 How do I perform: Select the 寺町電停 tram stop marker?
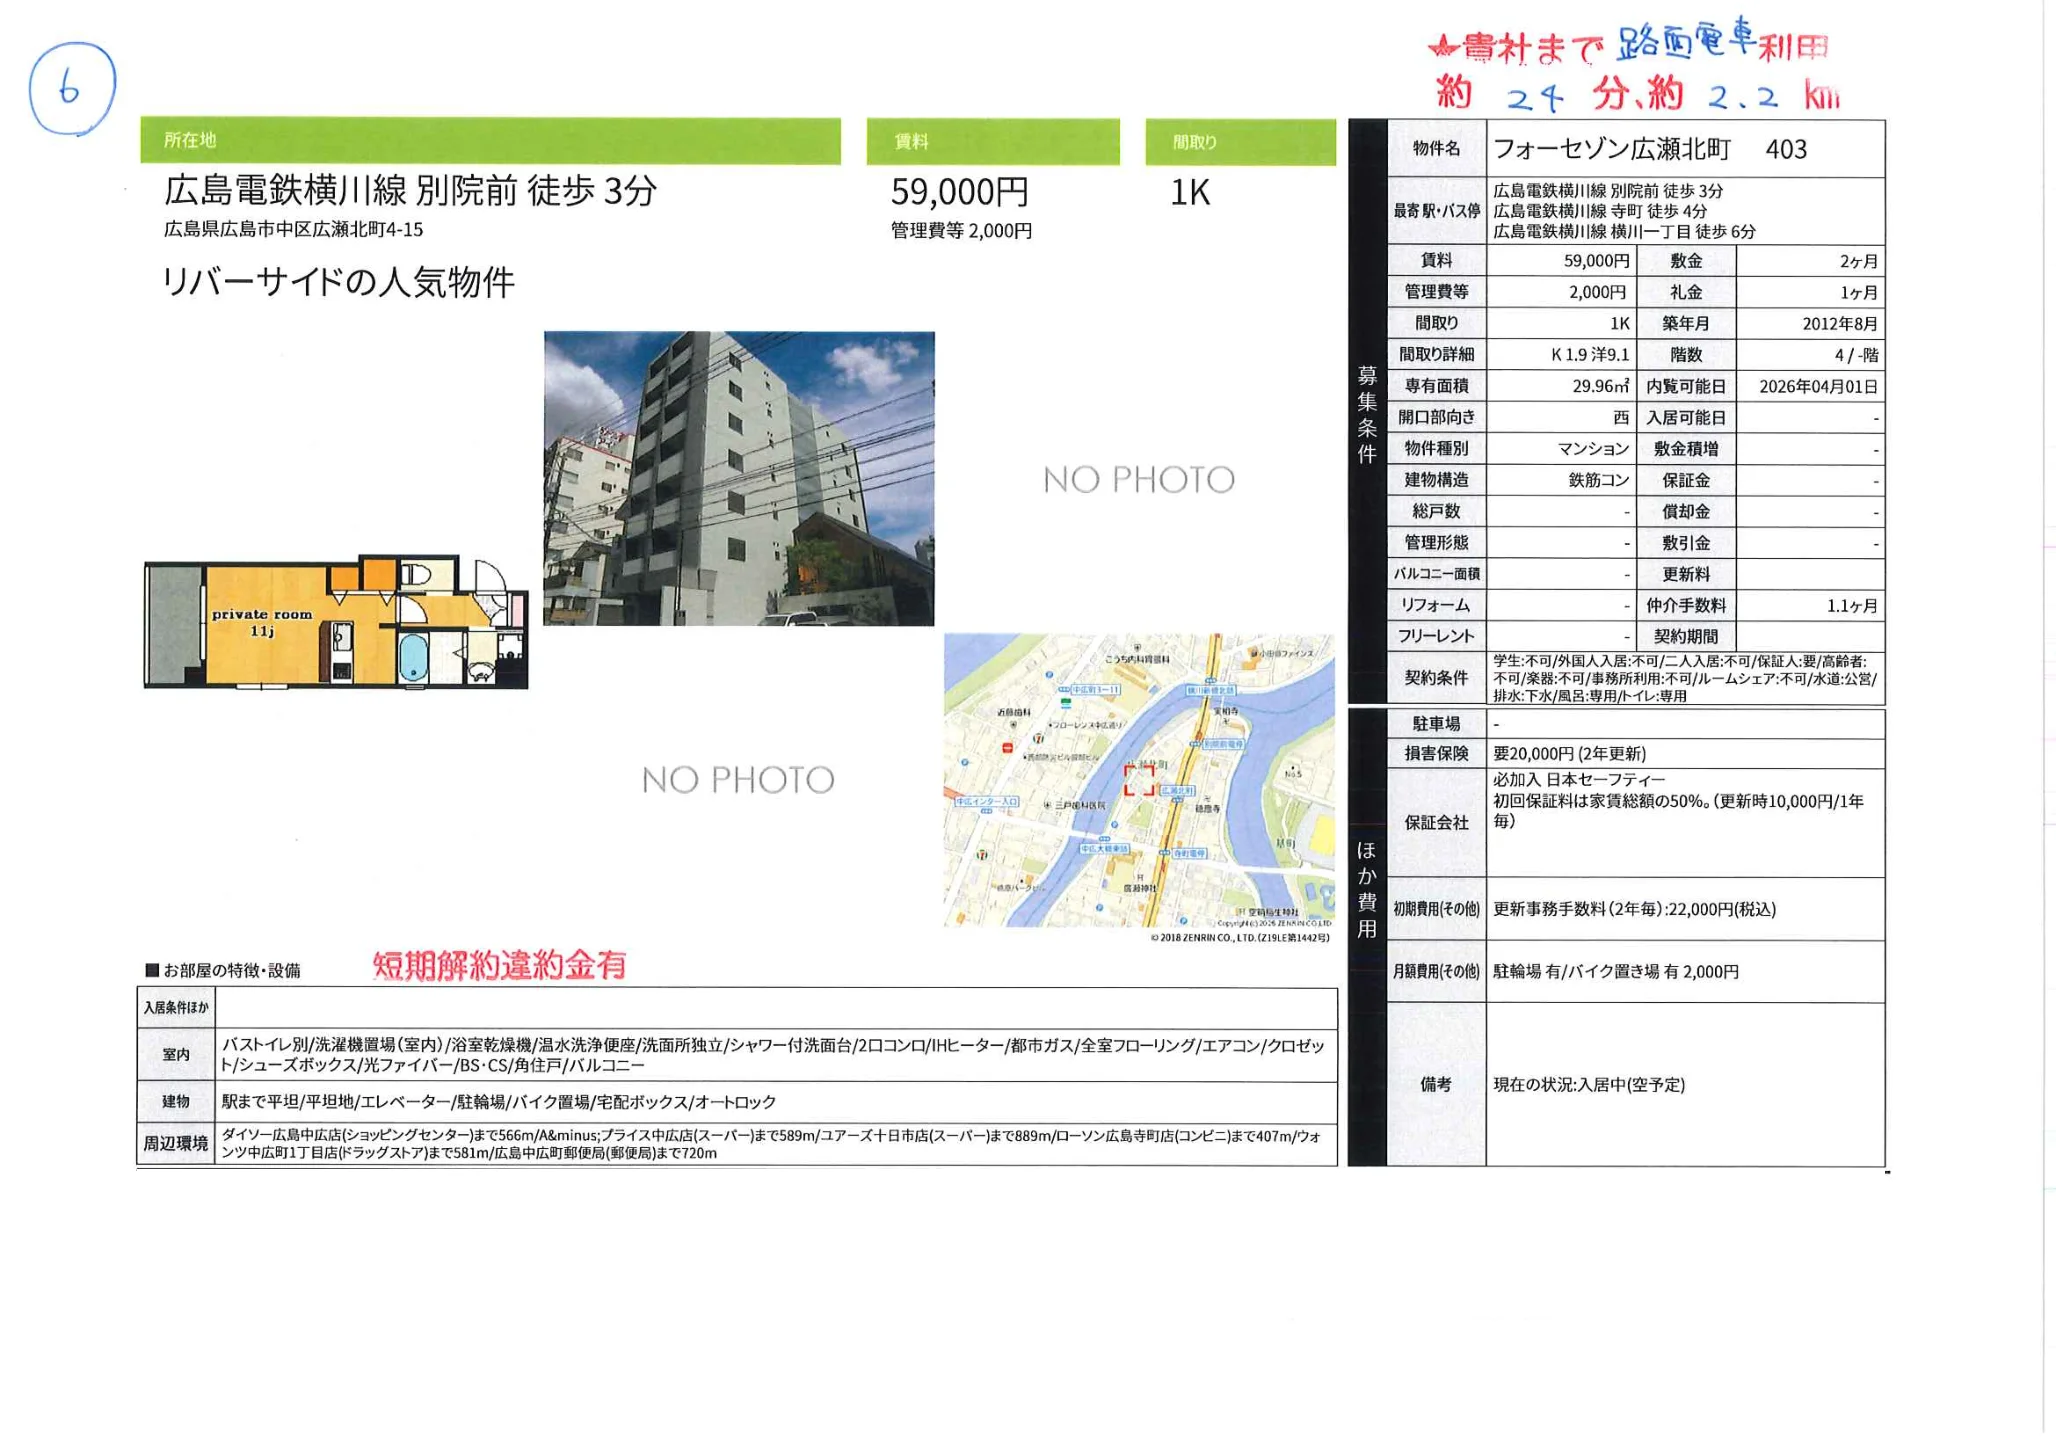(1164, 853)
